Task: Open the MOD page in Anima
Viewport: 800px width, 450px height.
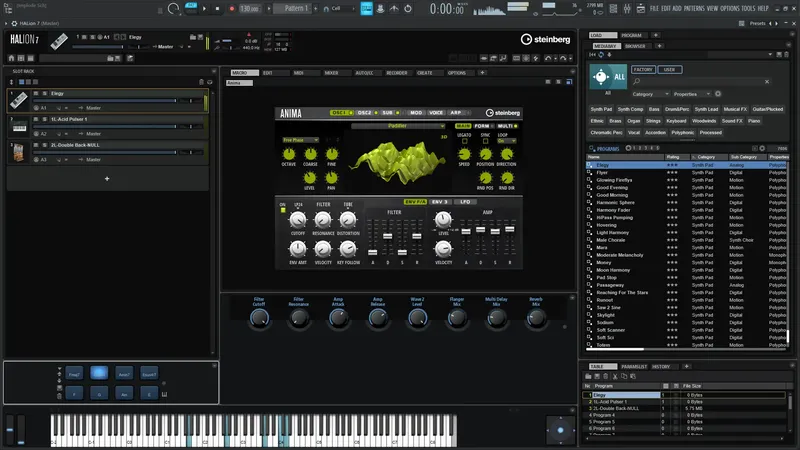Action: click(416, 113)
